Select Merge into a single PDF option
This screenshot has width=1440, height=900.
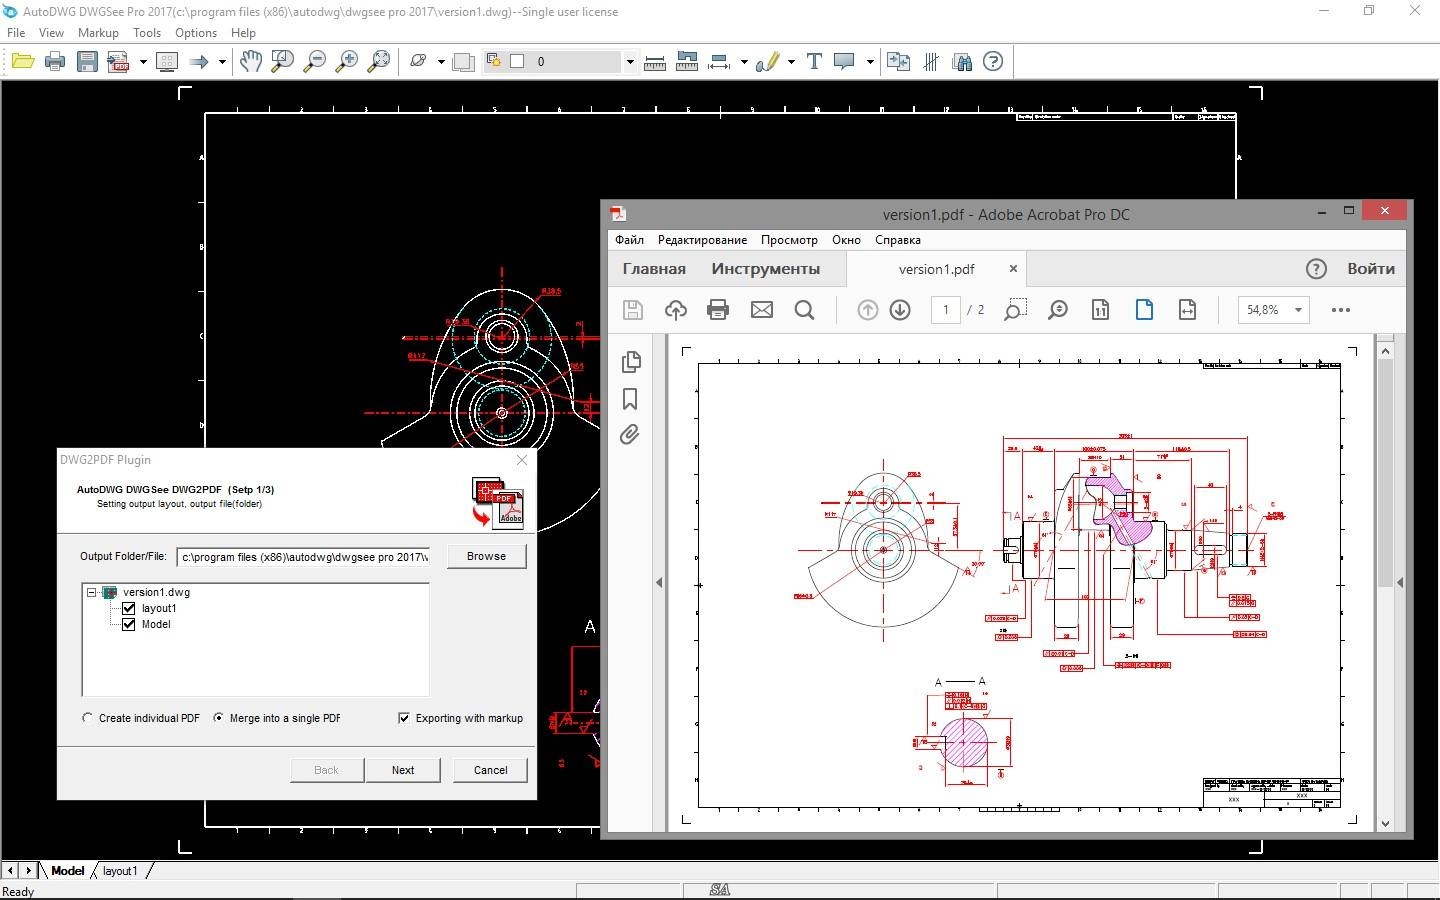point(219,718)
